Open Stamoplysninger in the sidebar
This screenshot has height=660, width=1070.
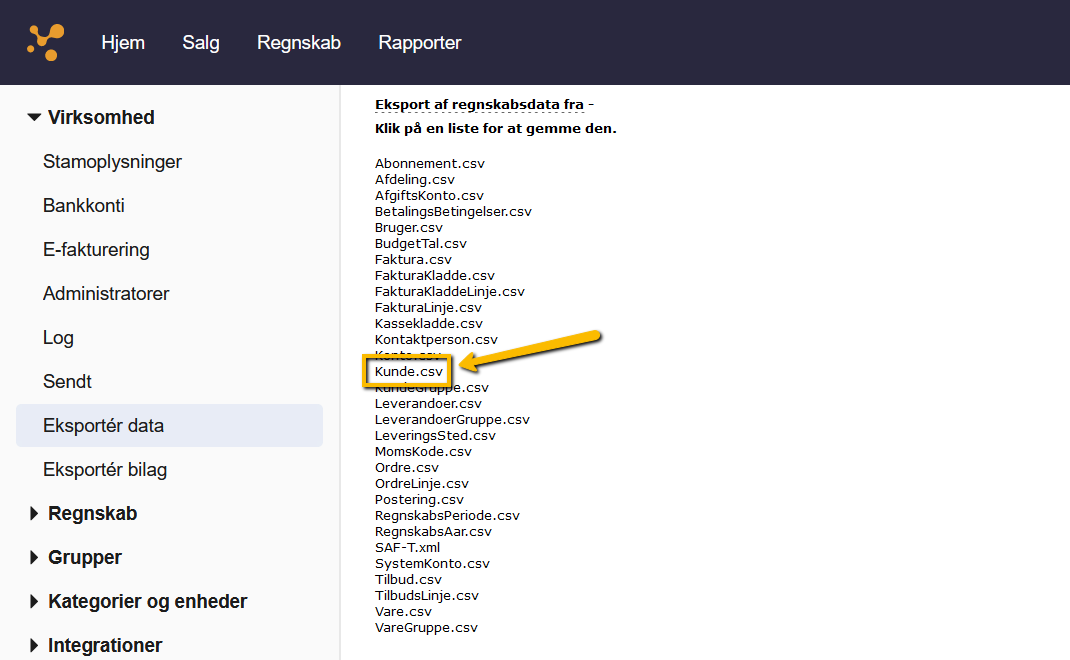[112, 161]
